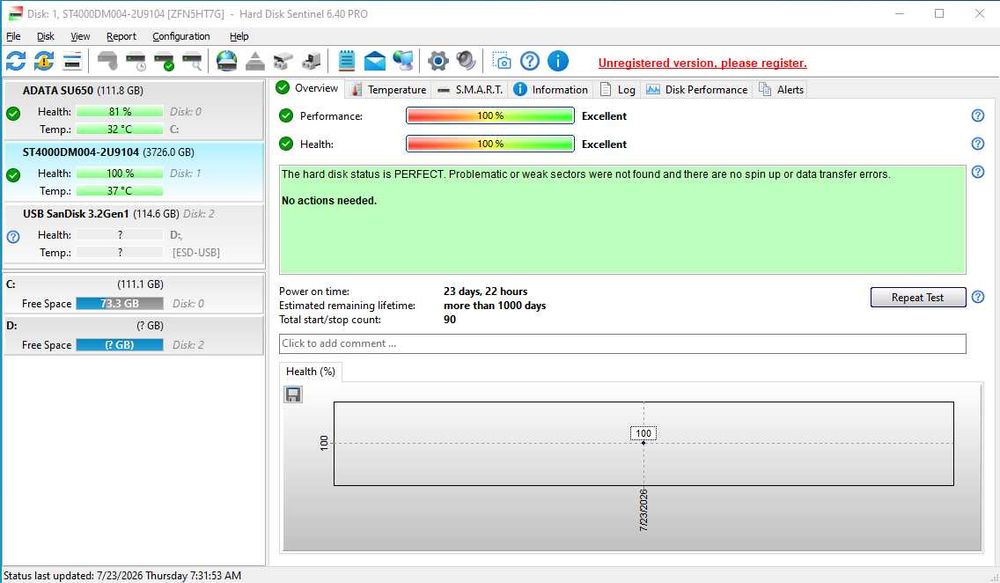Screen dimensions: 1000x583
Task: Click the Refresh disk status icon
Action: click(x=16, y=61)
